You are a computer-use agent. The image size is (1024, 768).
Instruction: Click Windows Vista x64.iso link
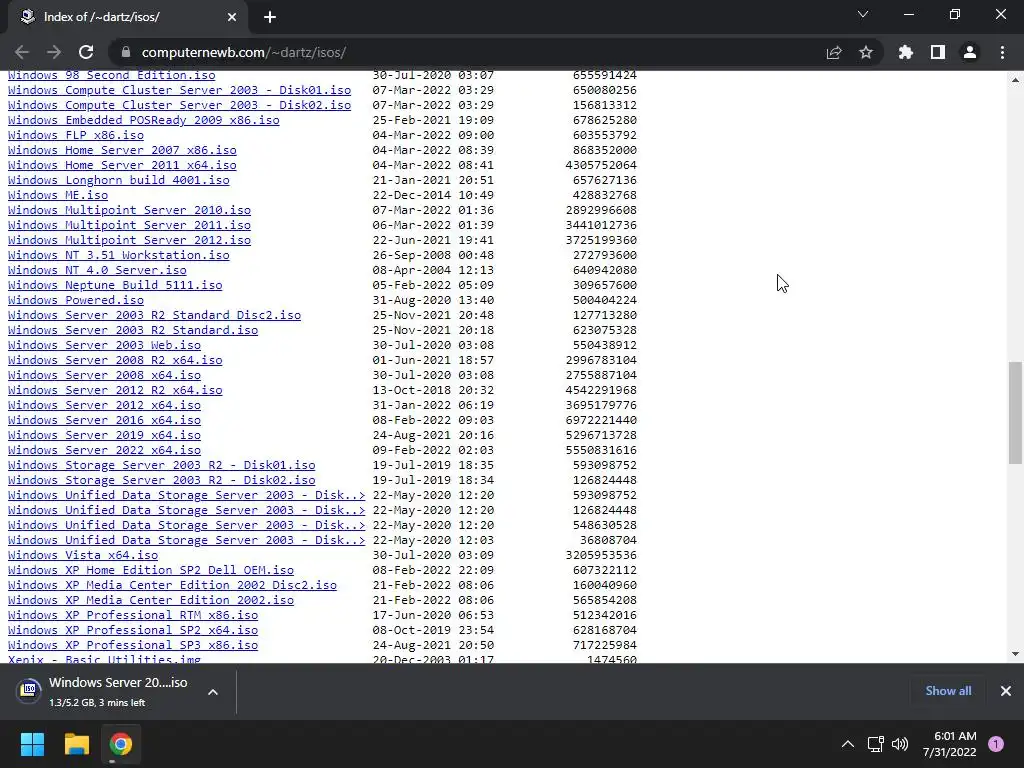coord(83,555)
